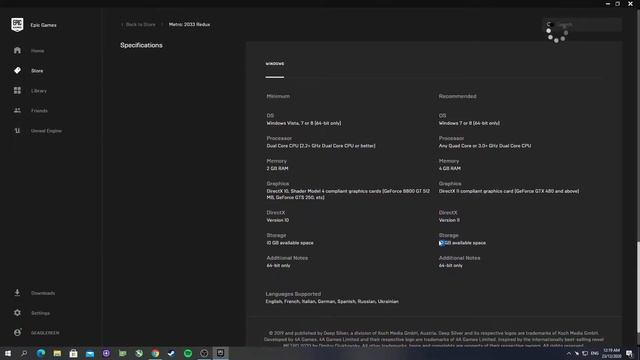Open the Settings gear icon
640x360 pixels.
coord(17,313)
